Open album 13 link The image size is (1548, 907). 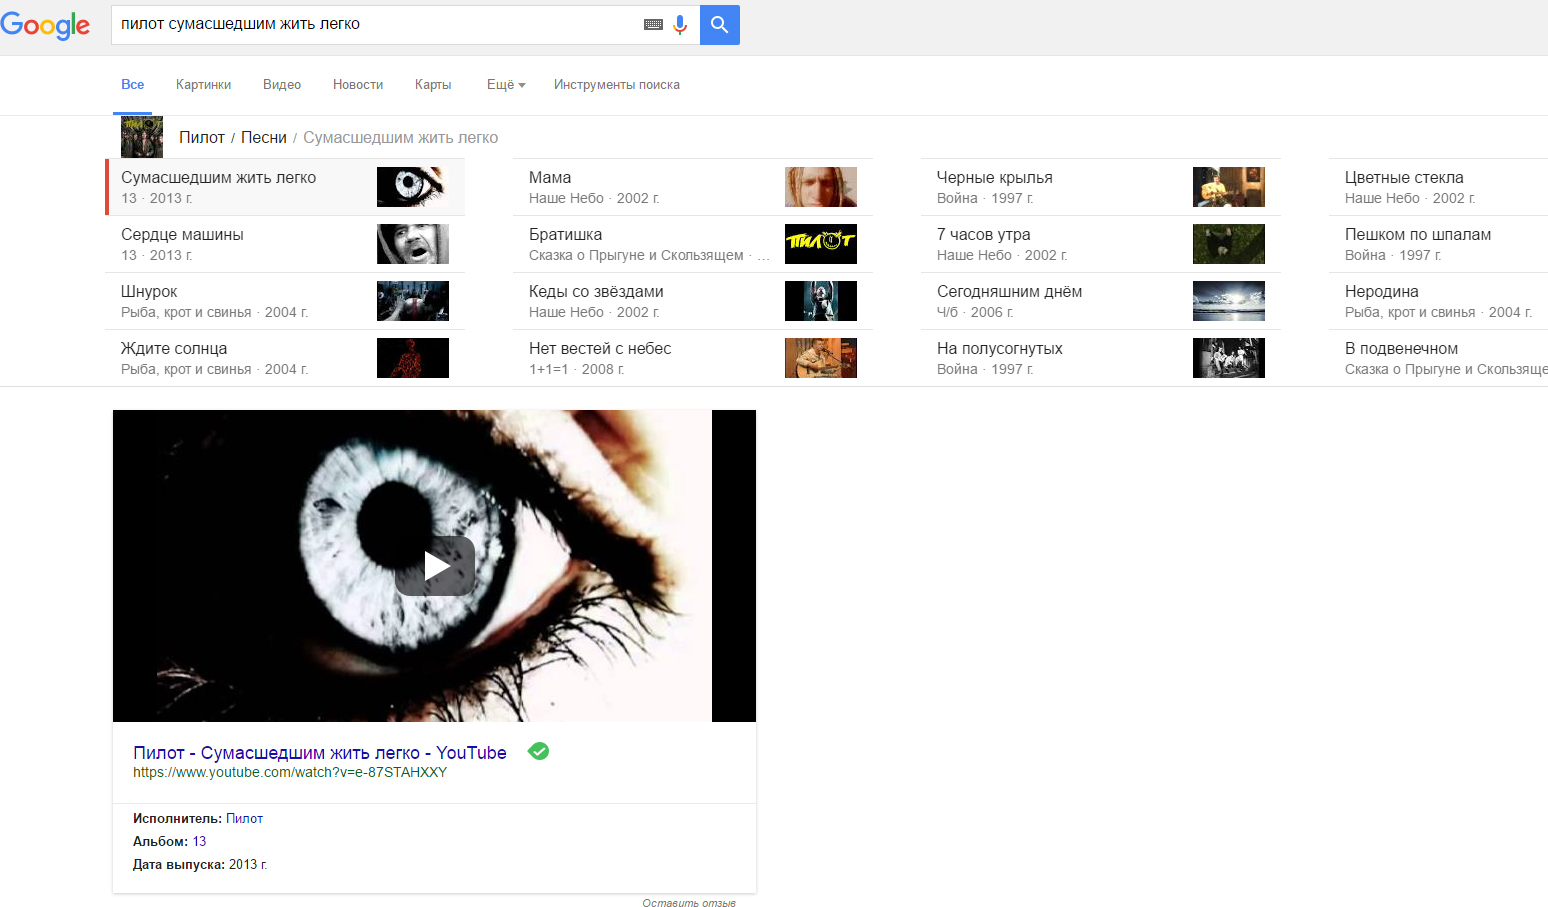[x=199, y=841]
